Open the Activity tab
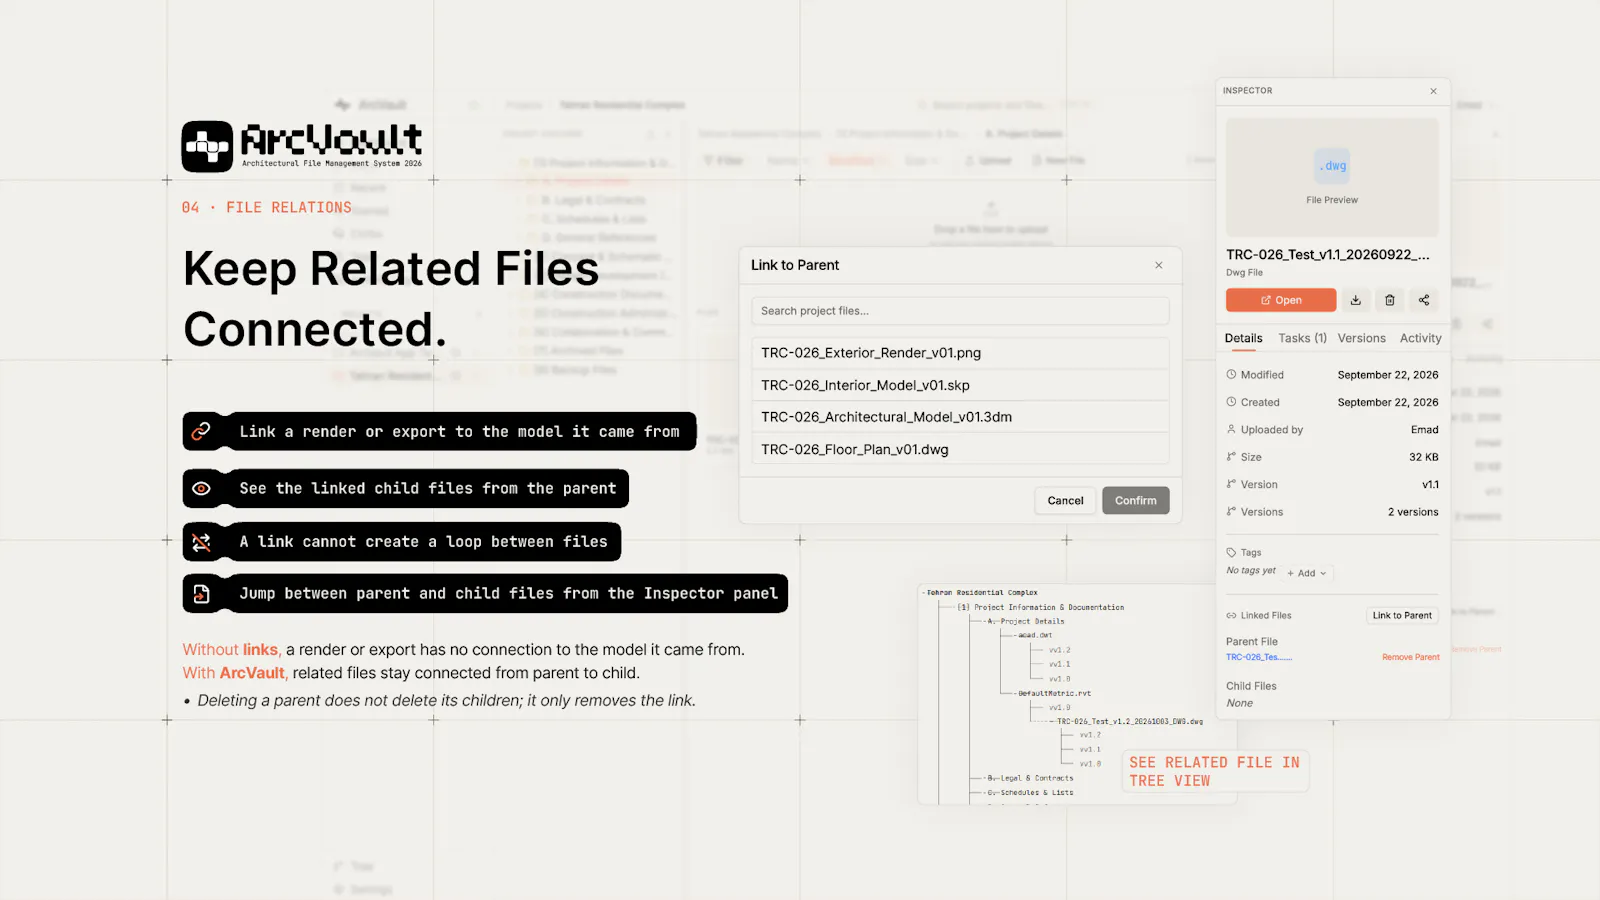Viewport: 1600px width, 900px height. [x=1421, y=338]
